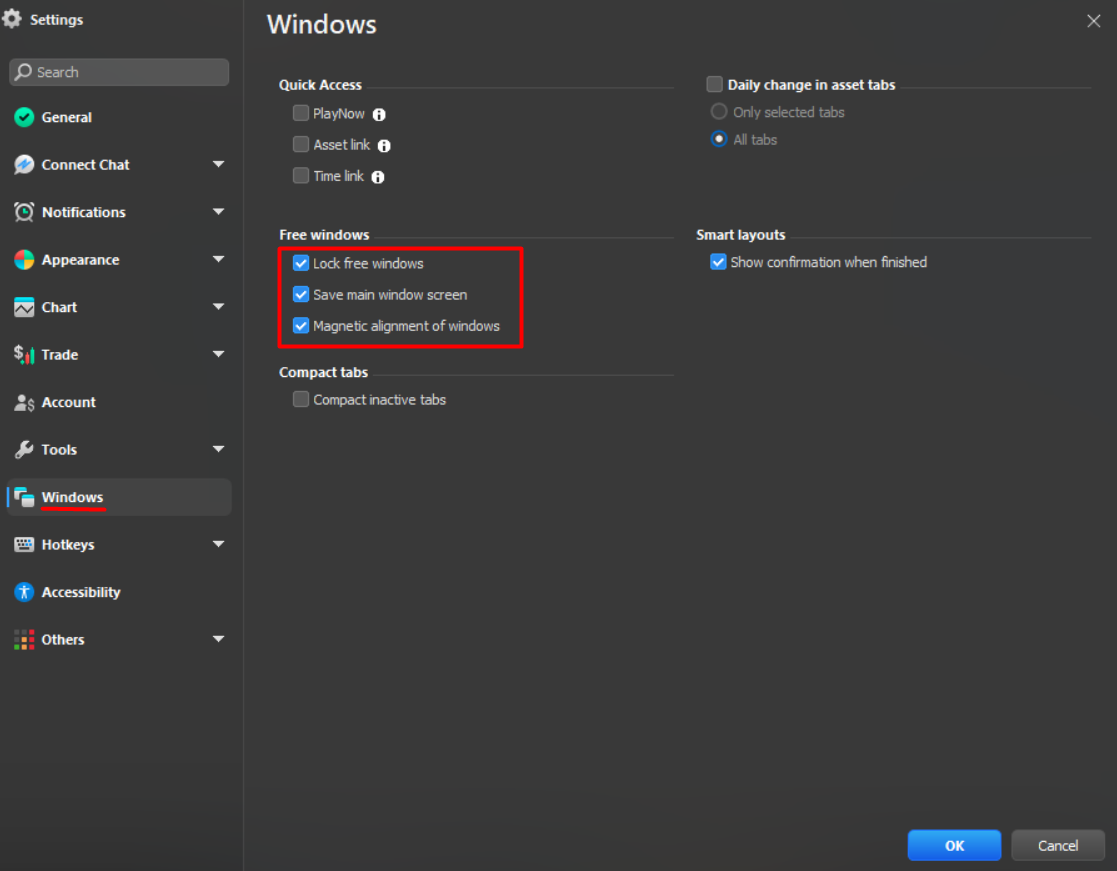Select the All tabs radio button
This screenshot has height=871, width=1117.
click(x=719, y=139)
